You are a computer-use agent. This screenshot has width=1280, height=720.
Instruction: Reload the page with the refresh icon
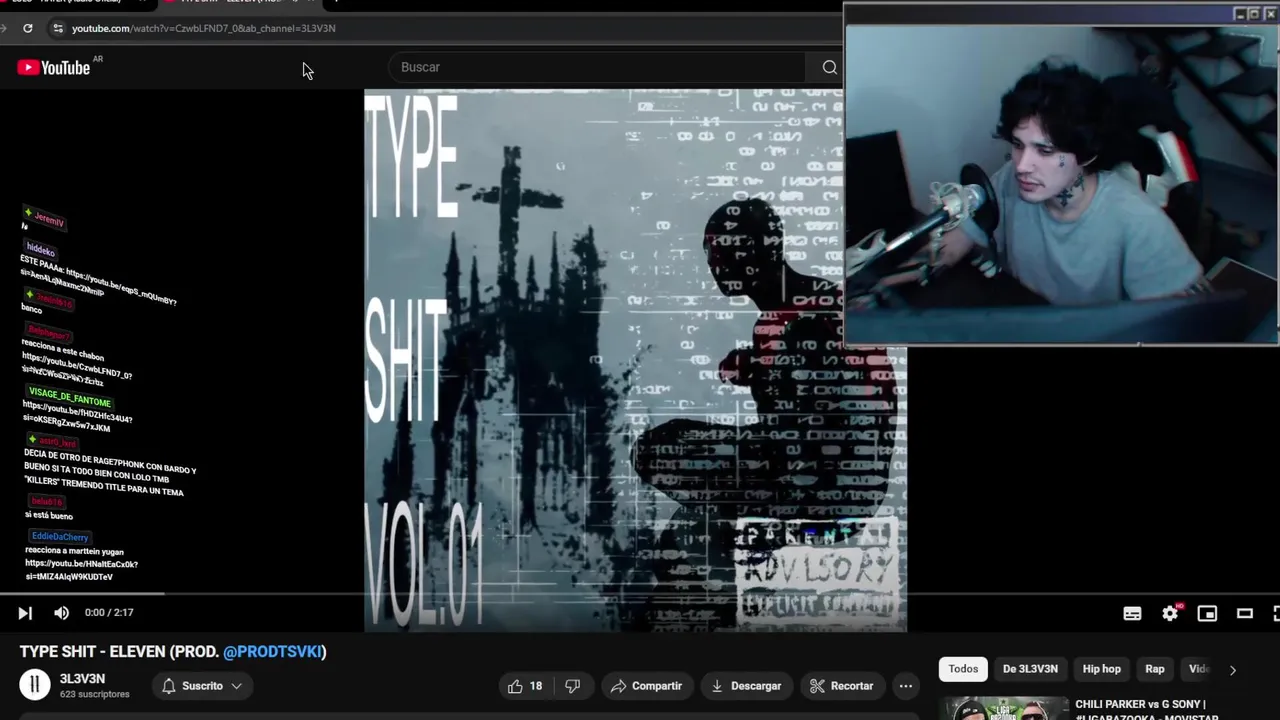(28, 28)
